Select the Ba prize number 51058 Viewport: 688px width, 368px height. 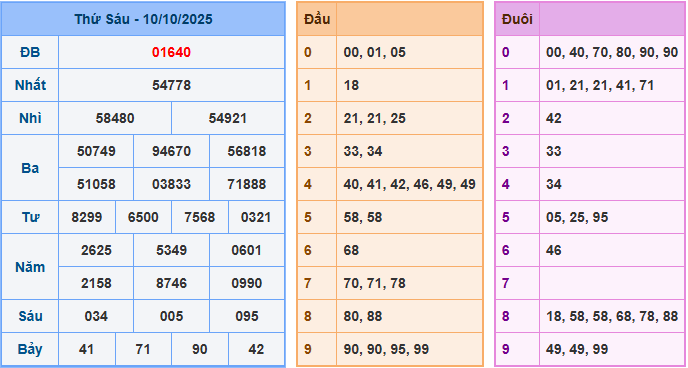click(96, 184)
